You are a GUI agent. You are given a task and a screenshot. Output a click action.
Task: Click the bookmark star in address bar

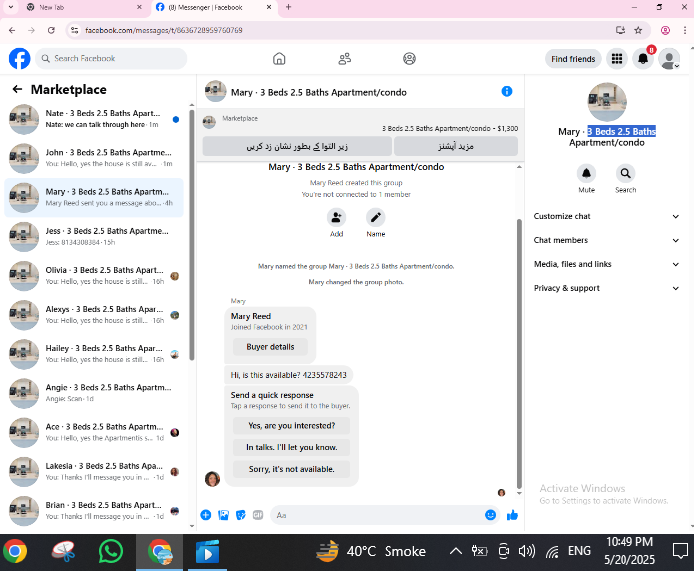click(638, 30)
